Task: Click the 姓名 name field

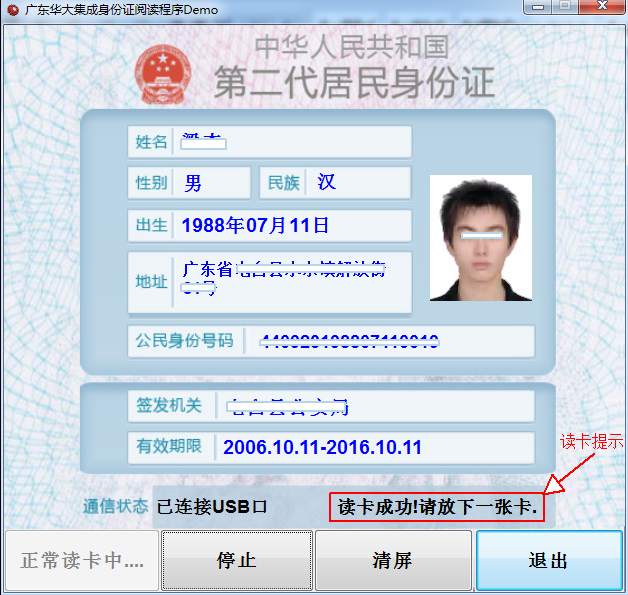Action: click(x=291, y=142)
